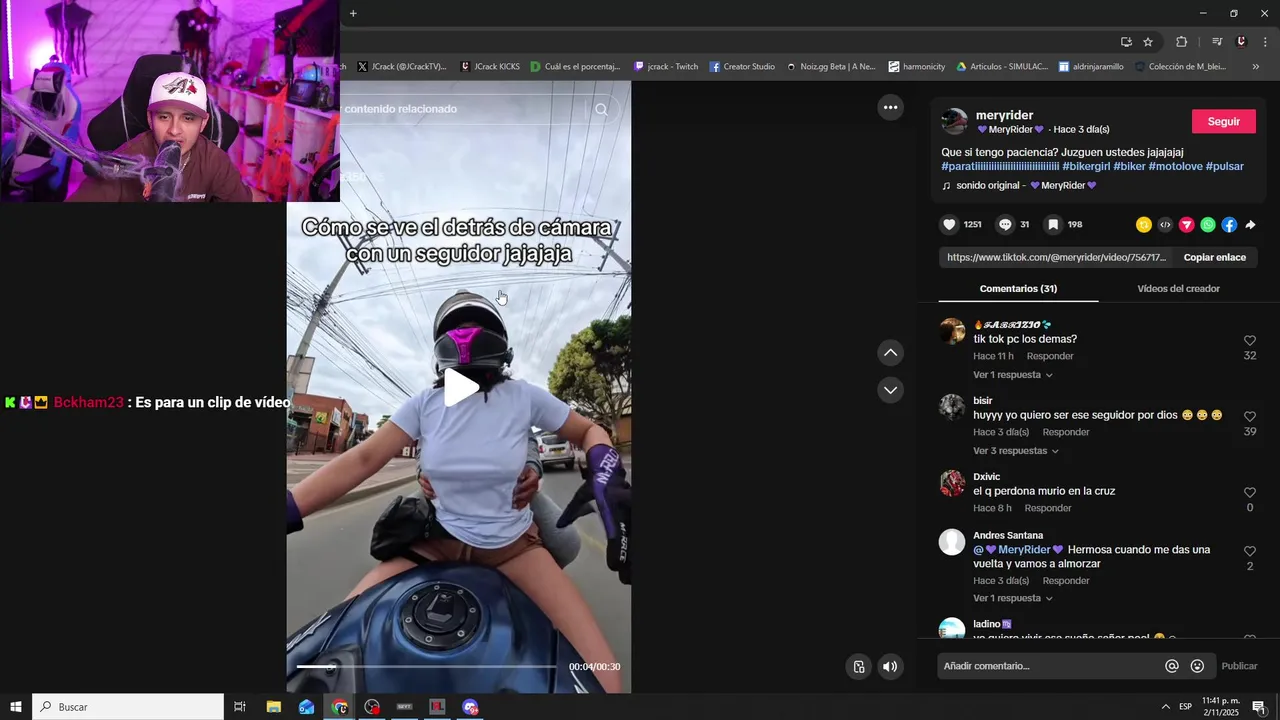This screenshot has height=720, width=1280.
Task: Open the 'sonido original - MeryRider' sound link
Action: (x=1019, y=185)
